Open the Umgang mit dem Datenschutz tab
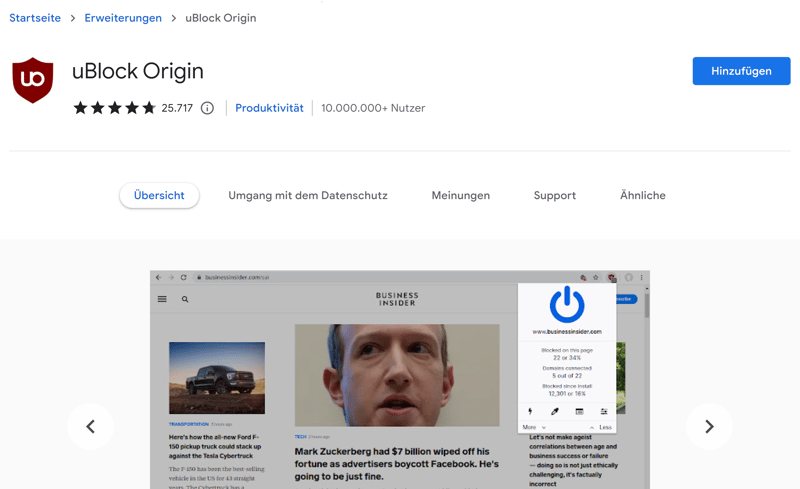The width and height of the screenshot is (800, 489). [x=307, y=196]
